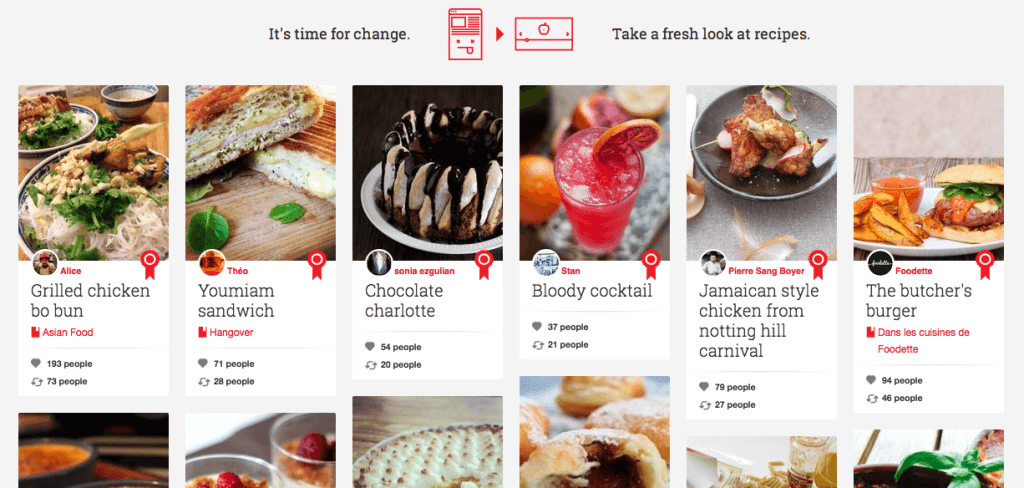Viewport: 1024px width, 488px height.
Task: Click the repost icon on Youmiam sandwich card
Action: tap(203, 382)
